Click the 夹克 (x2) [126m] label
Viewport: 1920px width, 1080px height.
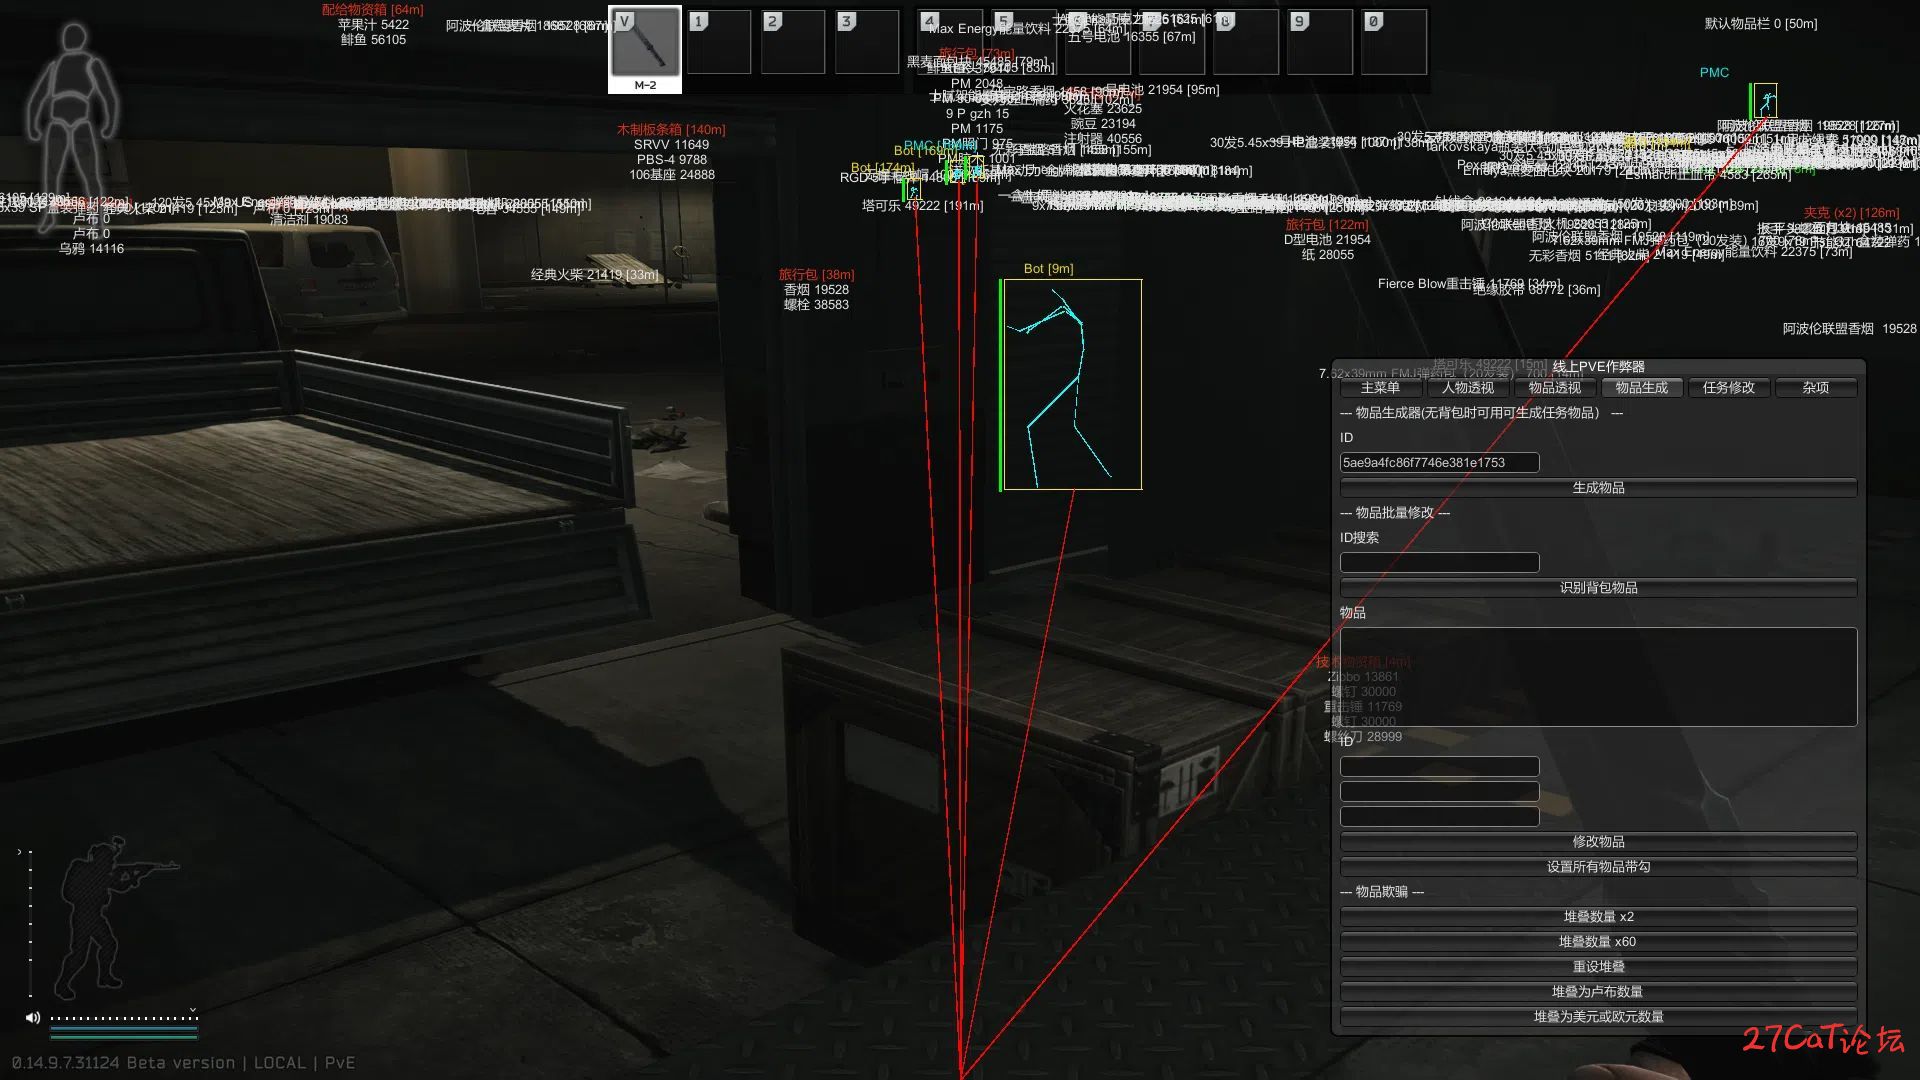pyautogui.click(x=1851, y=213)
